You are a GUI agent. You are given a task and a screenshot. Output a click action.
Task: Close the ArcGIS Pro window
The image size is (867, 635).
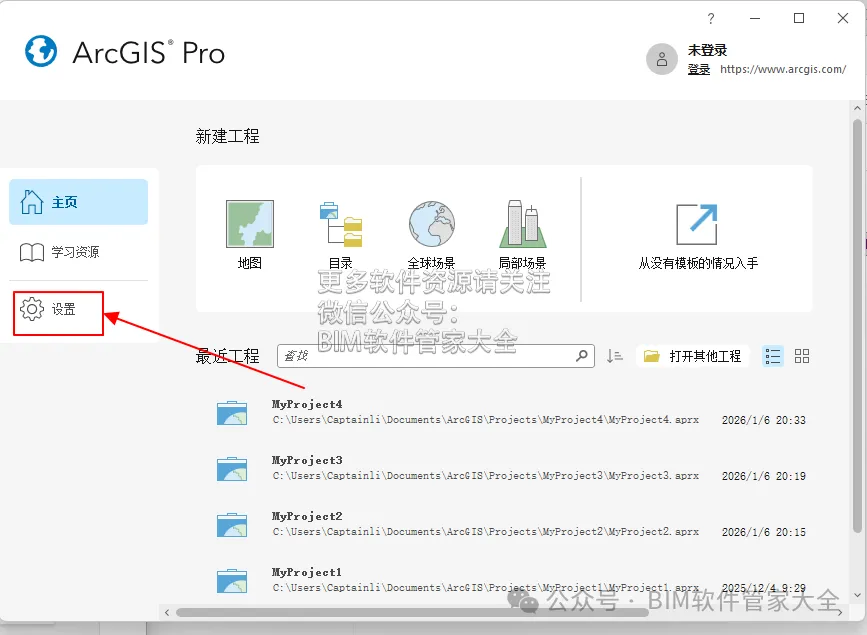click(x=843, y=19)
